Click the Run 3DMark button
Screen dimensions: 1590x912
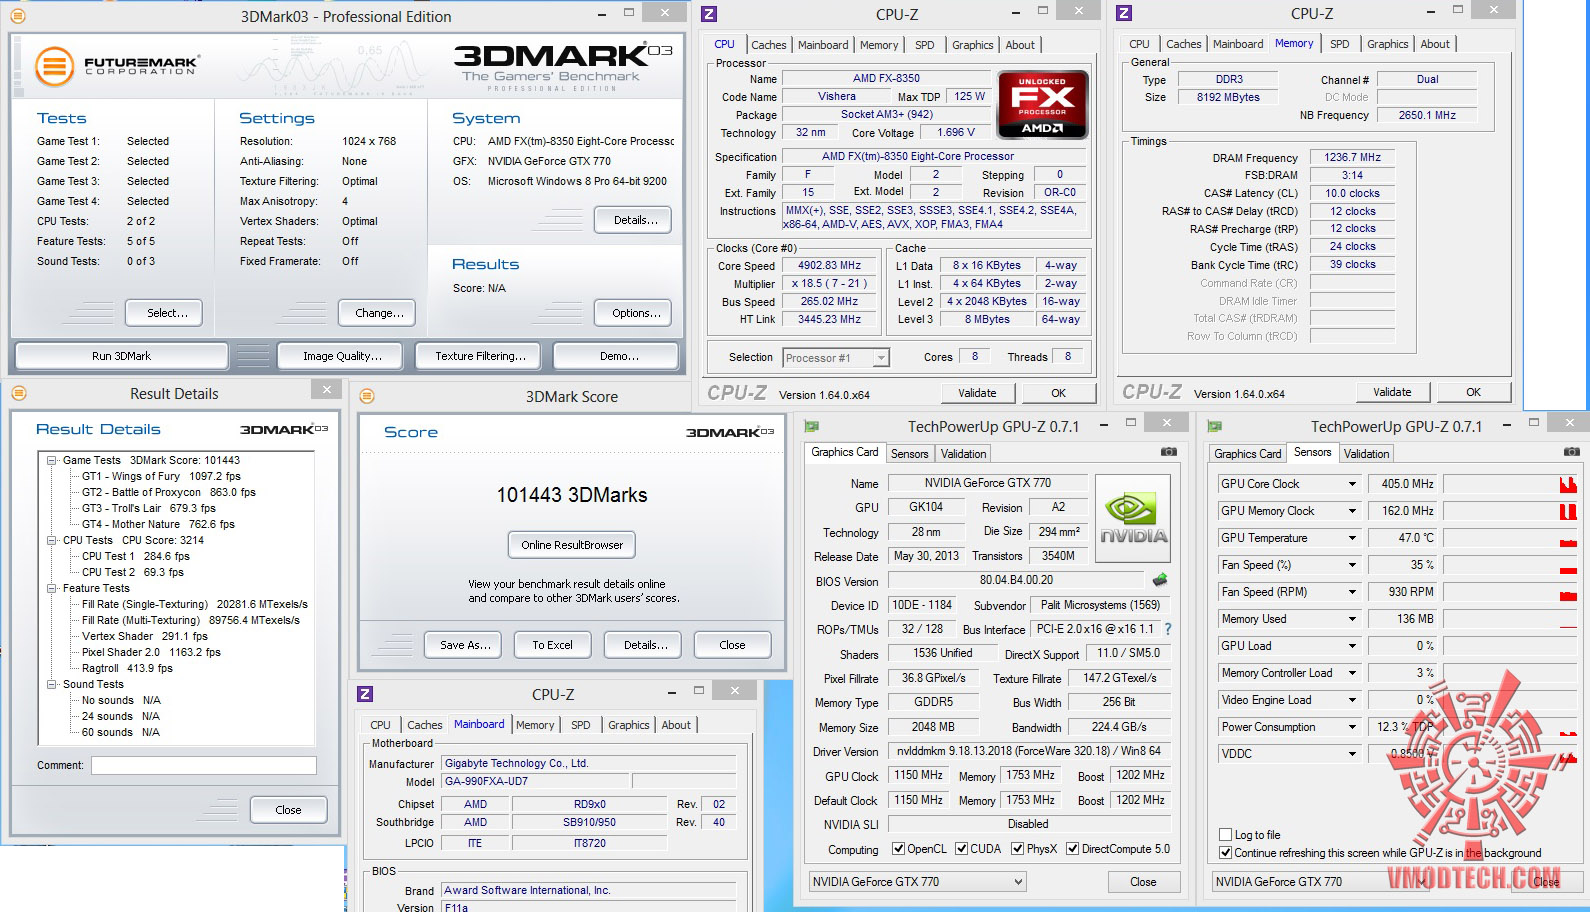121,356
